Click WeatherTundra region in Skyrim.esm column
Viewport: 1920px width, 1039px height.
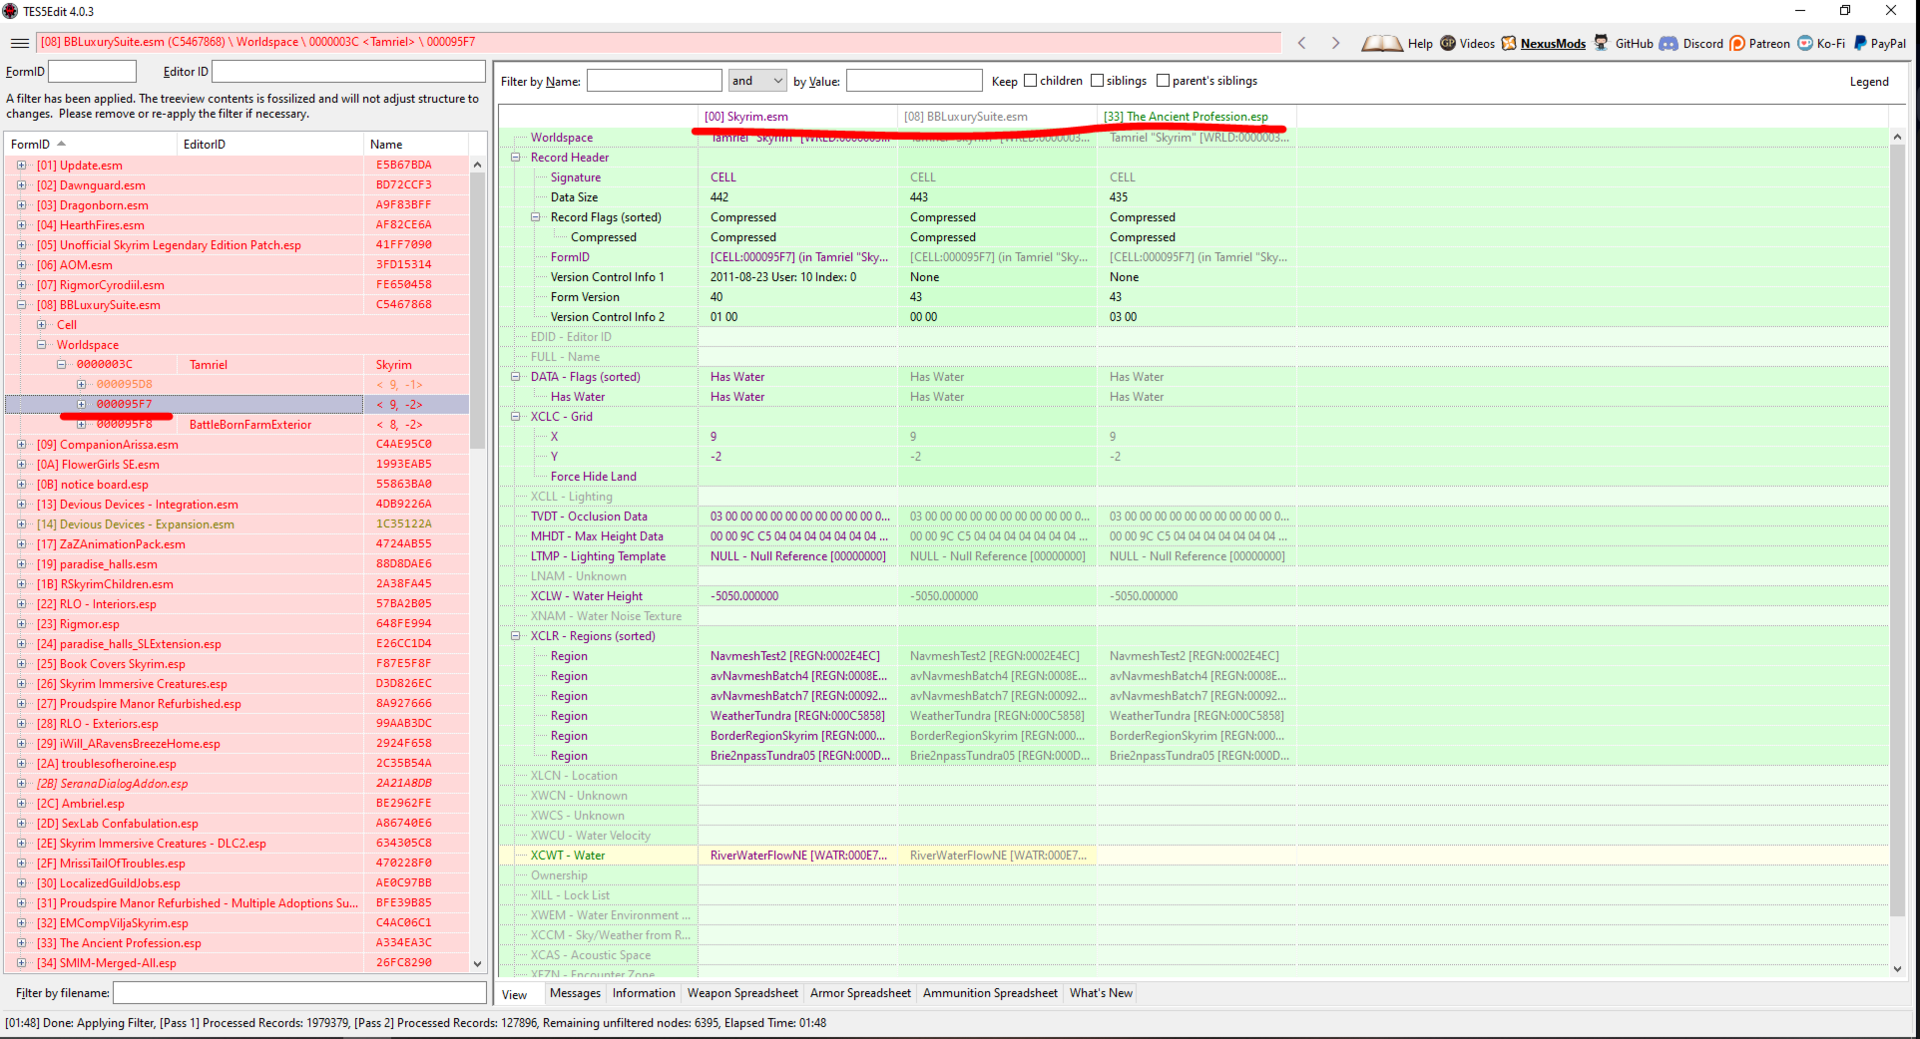click(797, 716)
